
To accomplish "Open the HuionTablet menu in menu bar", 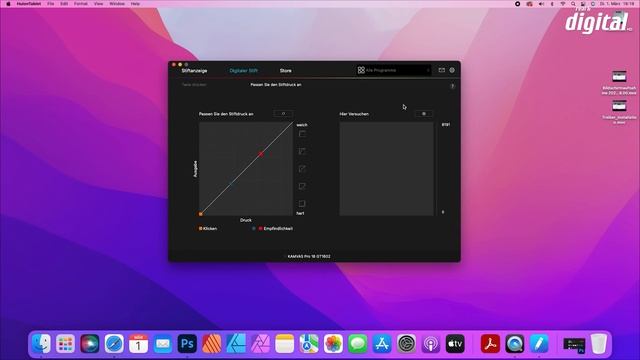I will point(29,4).
